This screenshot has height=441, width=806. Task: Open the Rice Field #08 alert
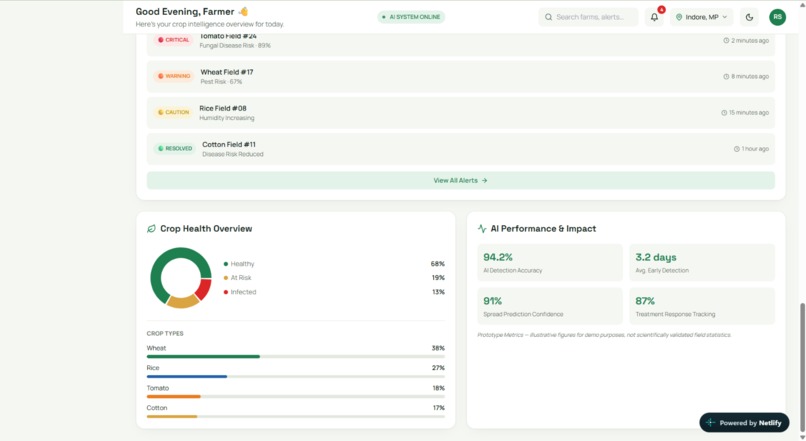[x=461, y=113]
